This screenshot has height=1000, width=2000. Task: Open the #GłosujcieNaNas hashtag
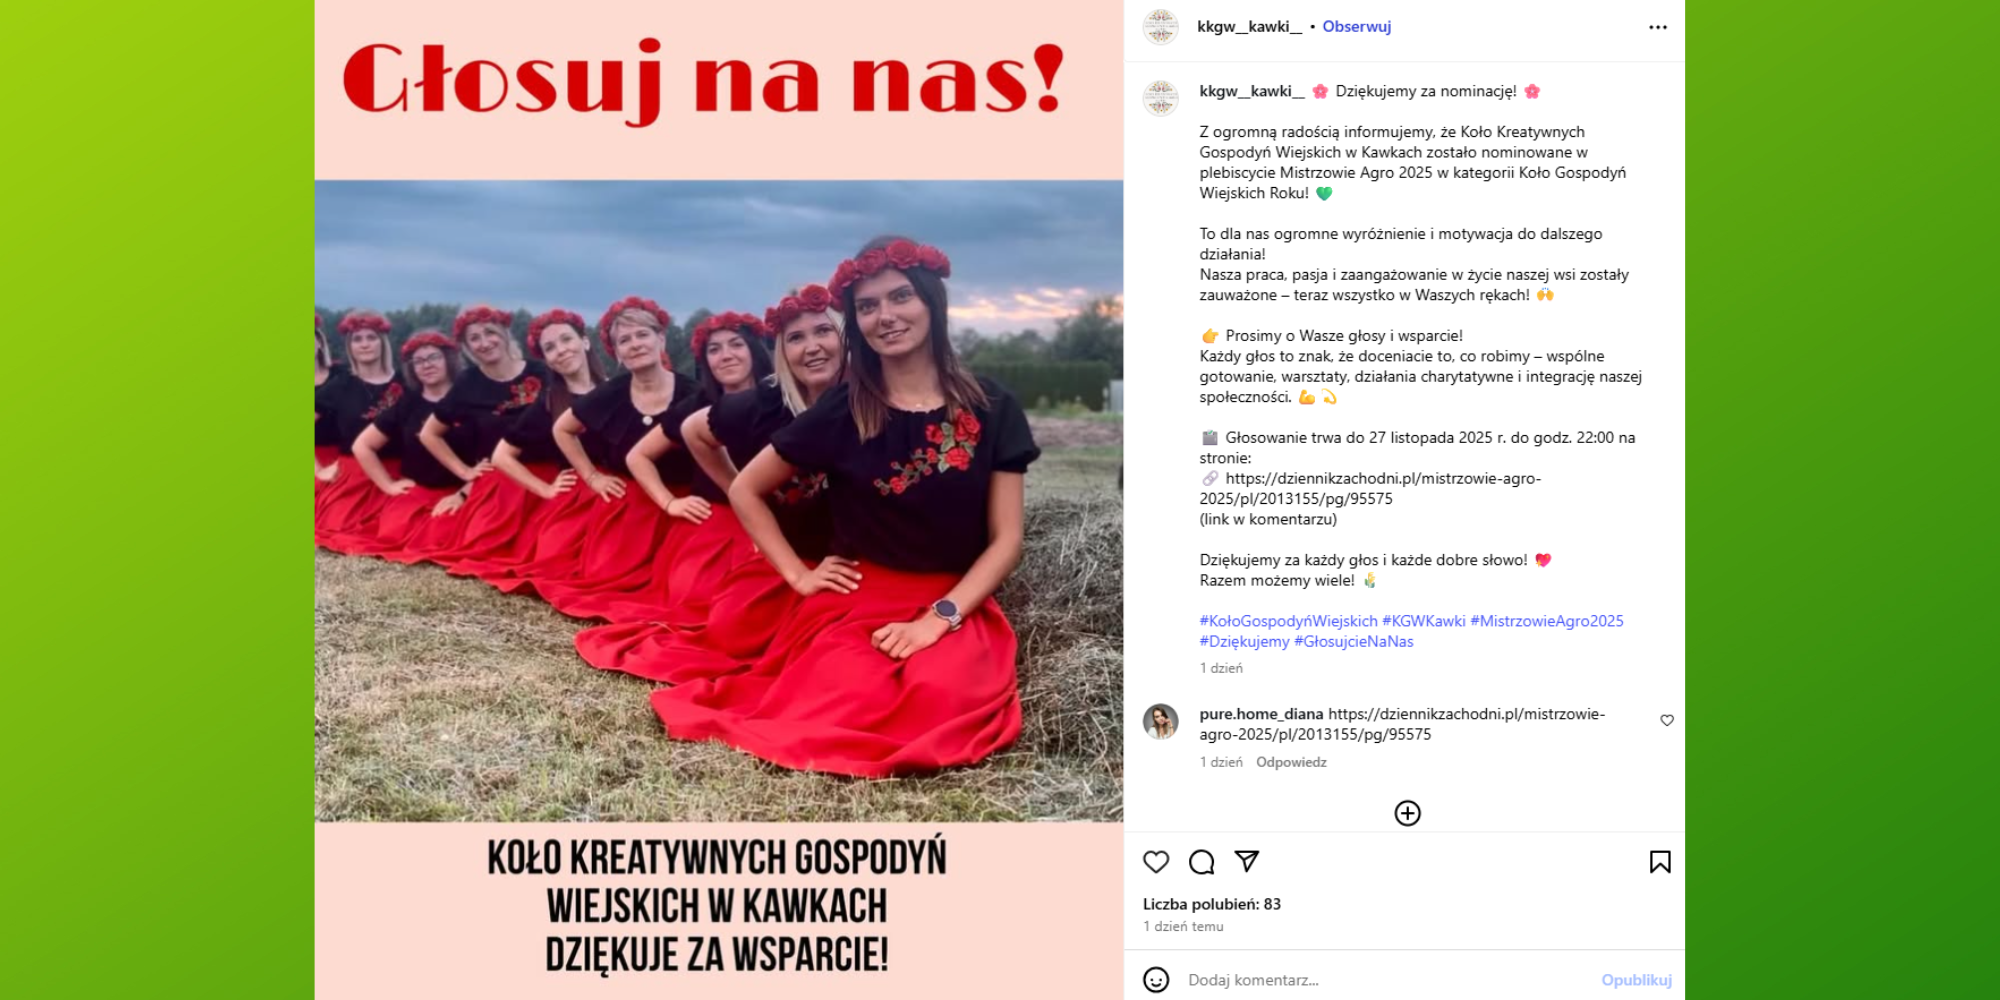coord(1354,642)
